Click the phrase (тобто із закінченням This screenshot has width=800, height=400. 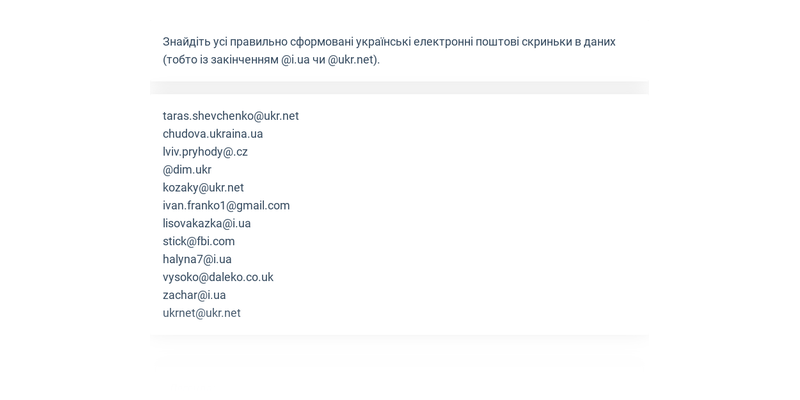click(x=220, y=60)
